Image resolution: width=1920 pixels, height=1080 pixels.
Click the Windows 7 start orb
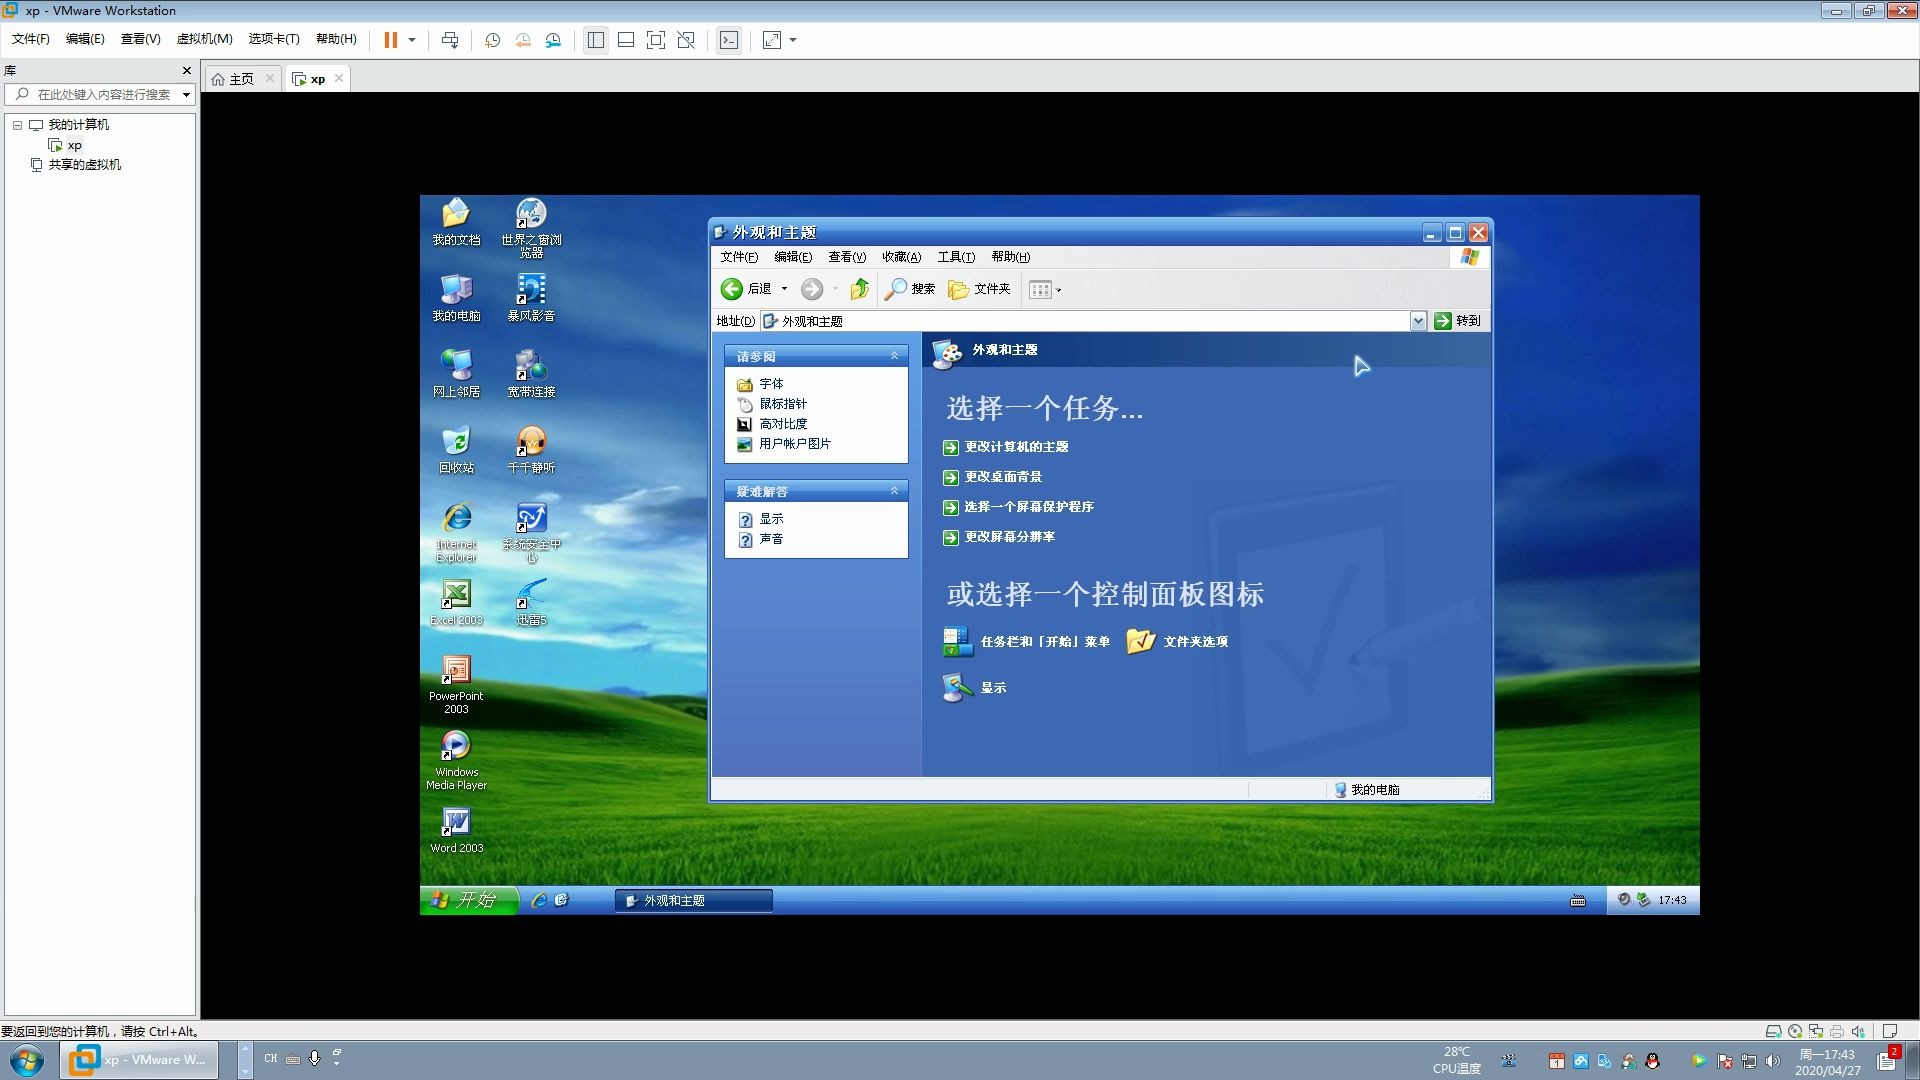click(27, 1060)
